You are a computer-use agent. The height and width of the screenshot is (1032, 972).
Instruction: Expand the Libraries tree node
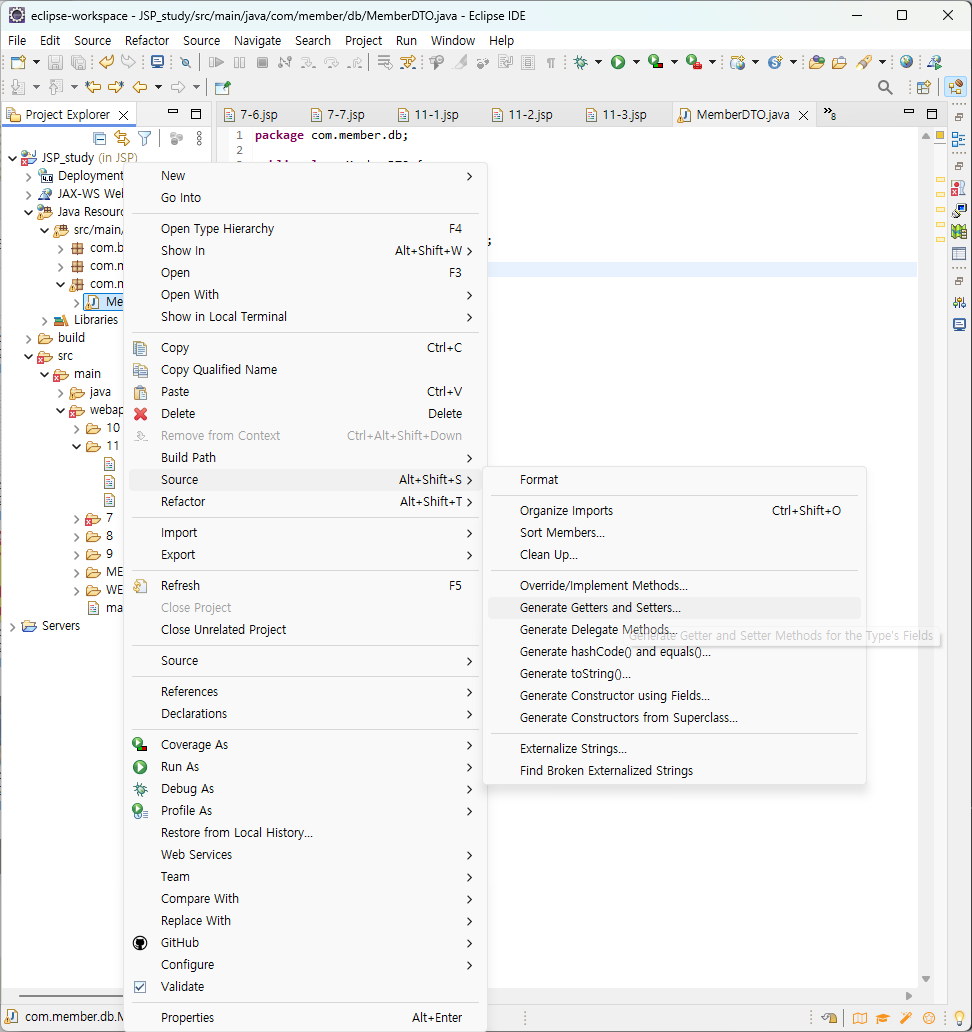tap(45, 321)
